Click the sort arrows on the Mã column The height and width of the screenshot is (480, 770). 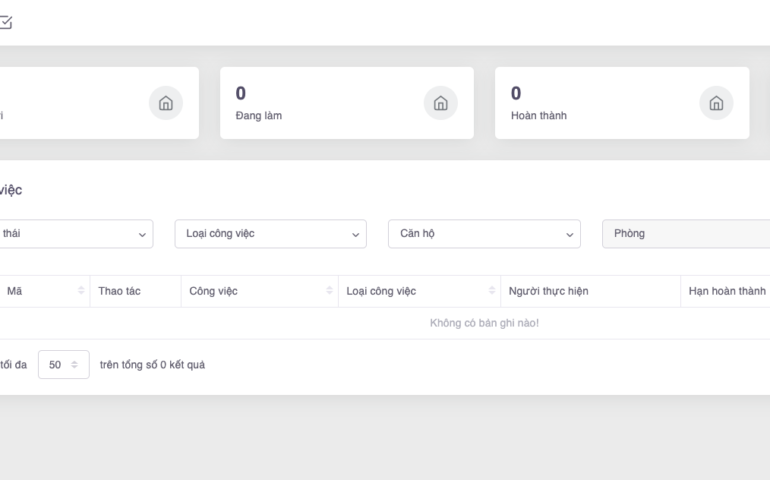pyautogui.click(x=81, y=291)
